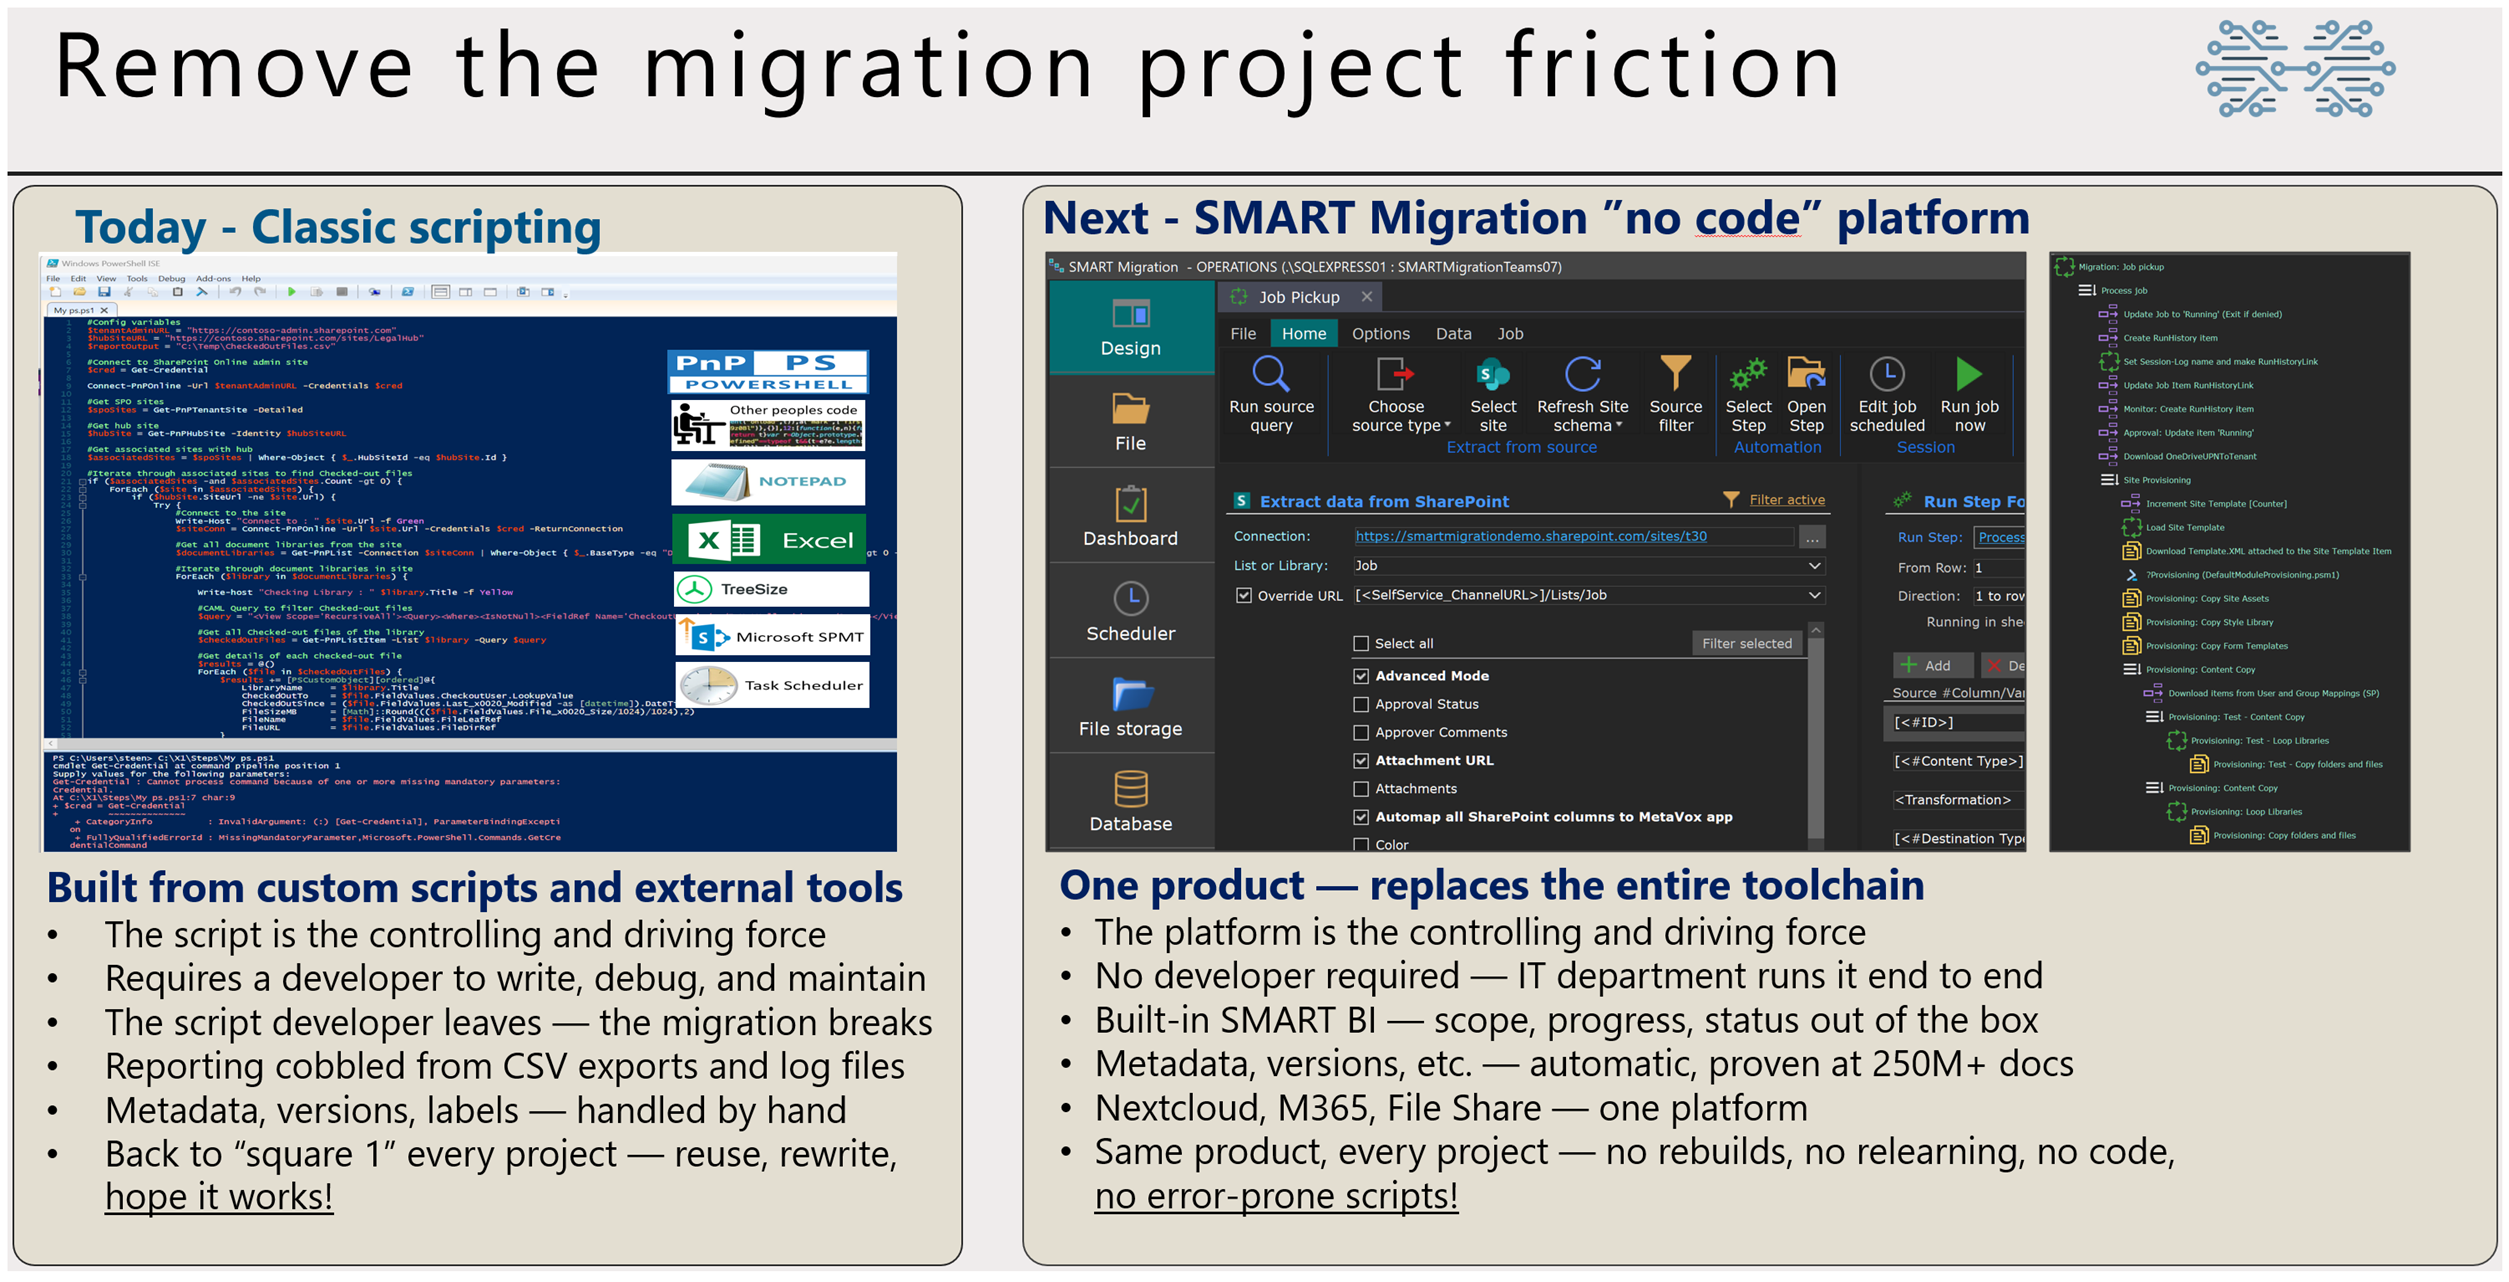Collapse the Migration: Job pickup root node
This screenshot has width=2509, height=1282.
(2063, 267)
